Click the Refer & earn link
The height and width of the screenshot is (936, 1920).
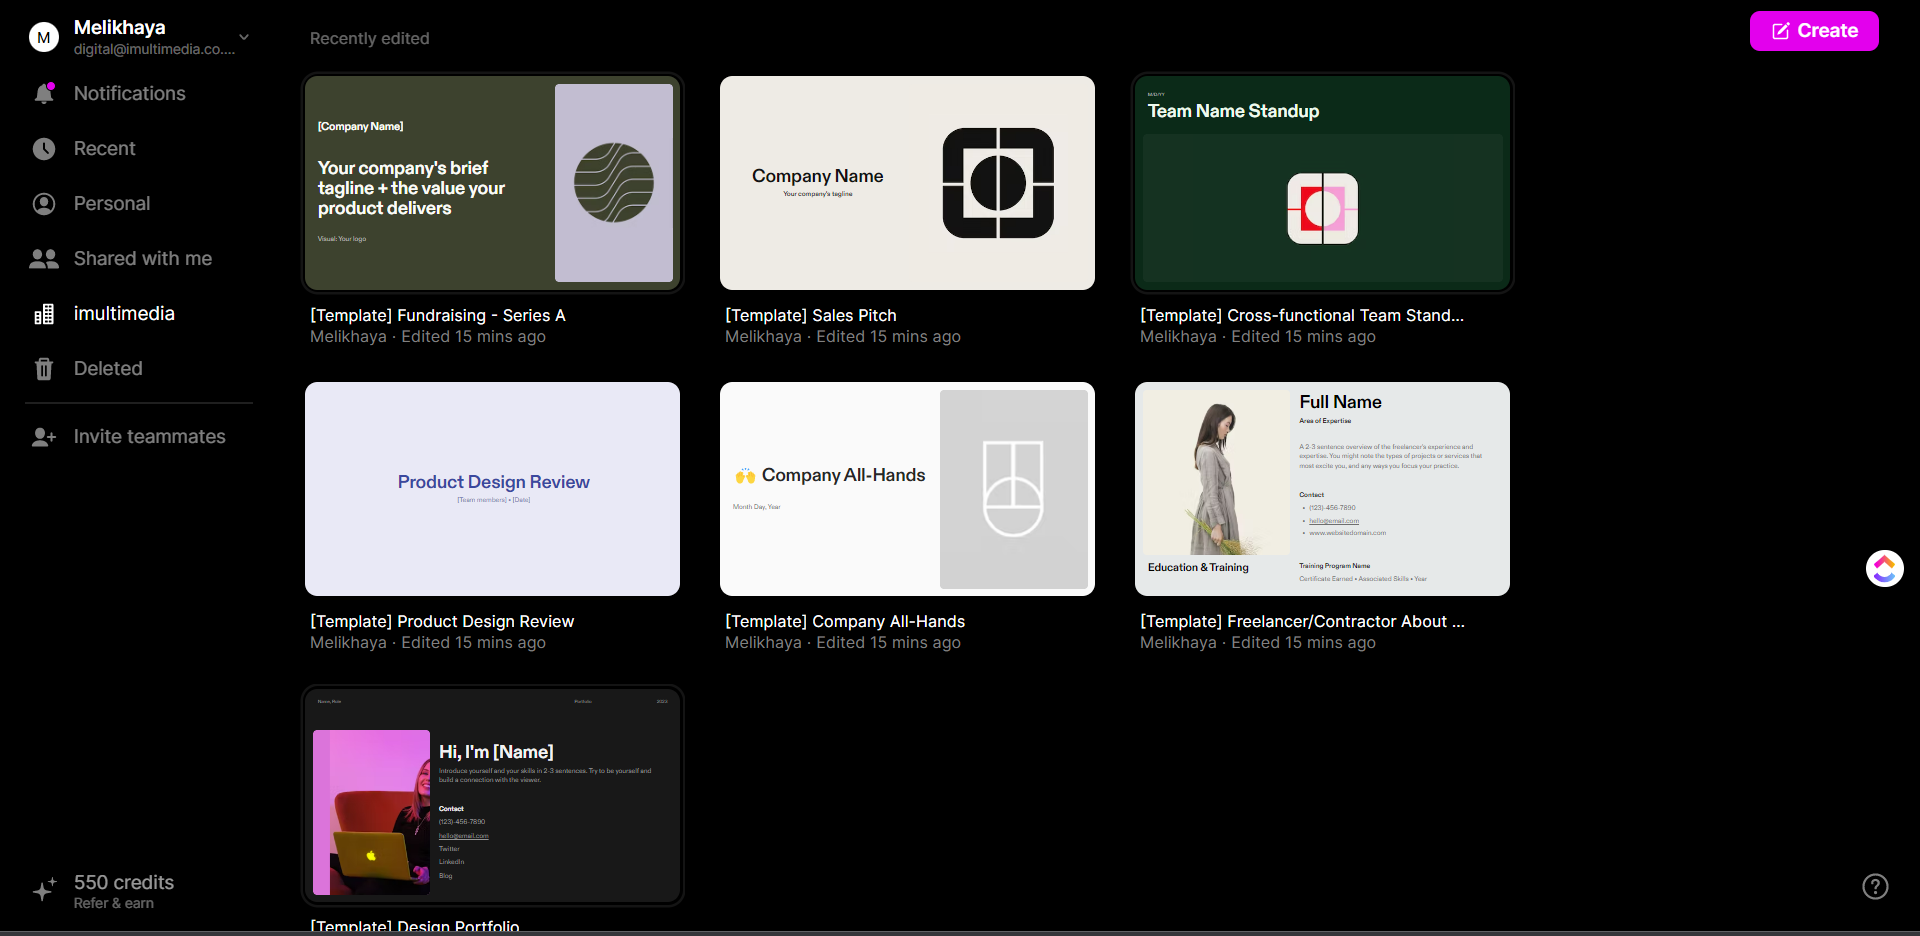[114, 903]
